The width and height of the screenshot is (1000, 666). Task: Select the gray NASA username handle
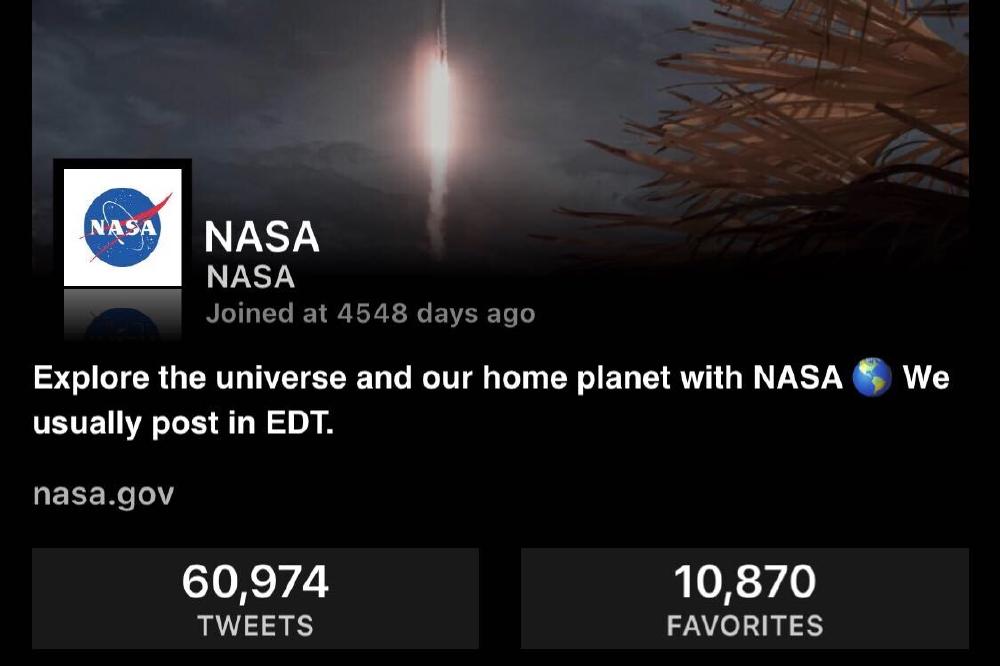click(251, 277)
